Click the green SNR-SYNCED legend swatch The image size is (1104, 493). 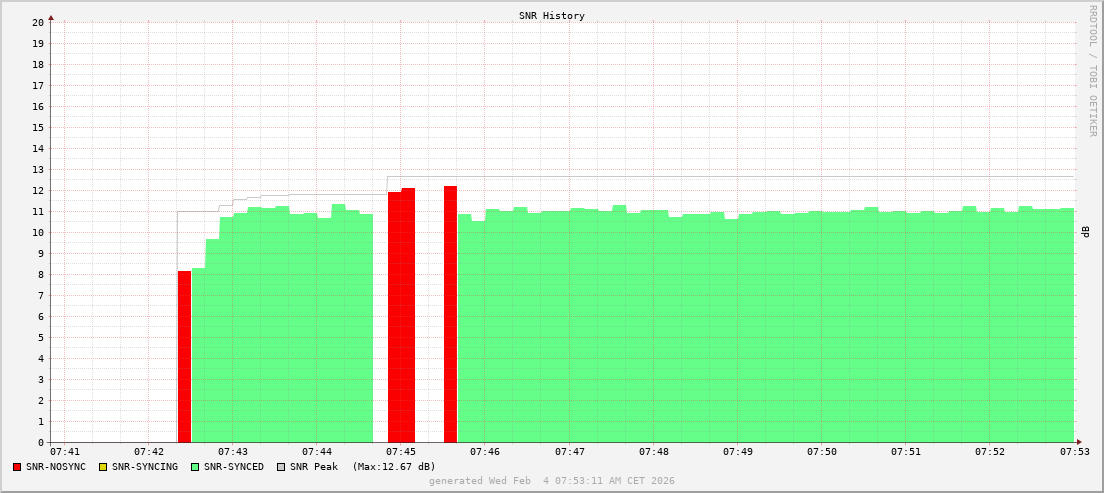click(x=195, y=467)
